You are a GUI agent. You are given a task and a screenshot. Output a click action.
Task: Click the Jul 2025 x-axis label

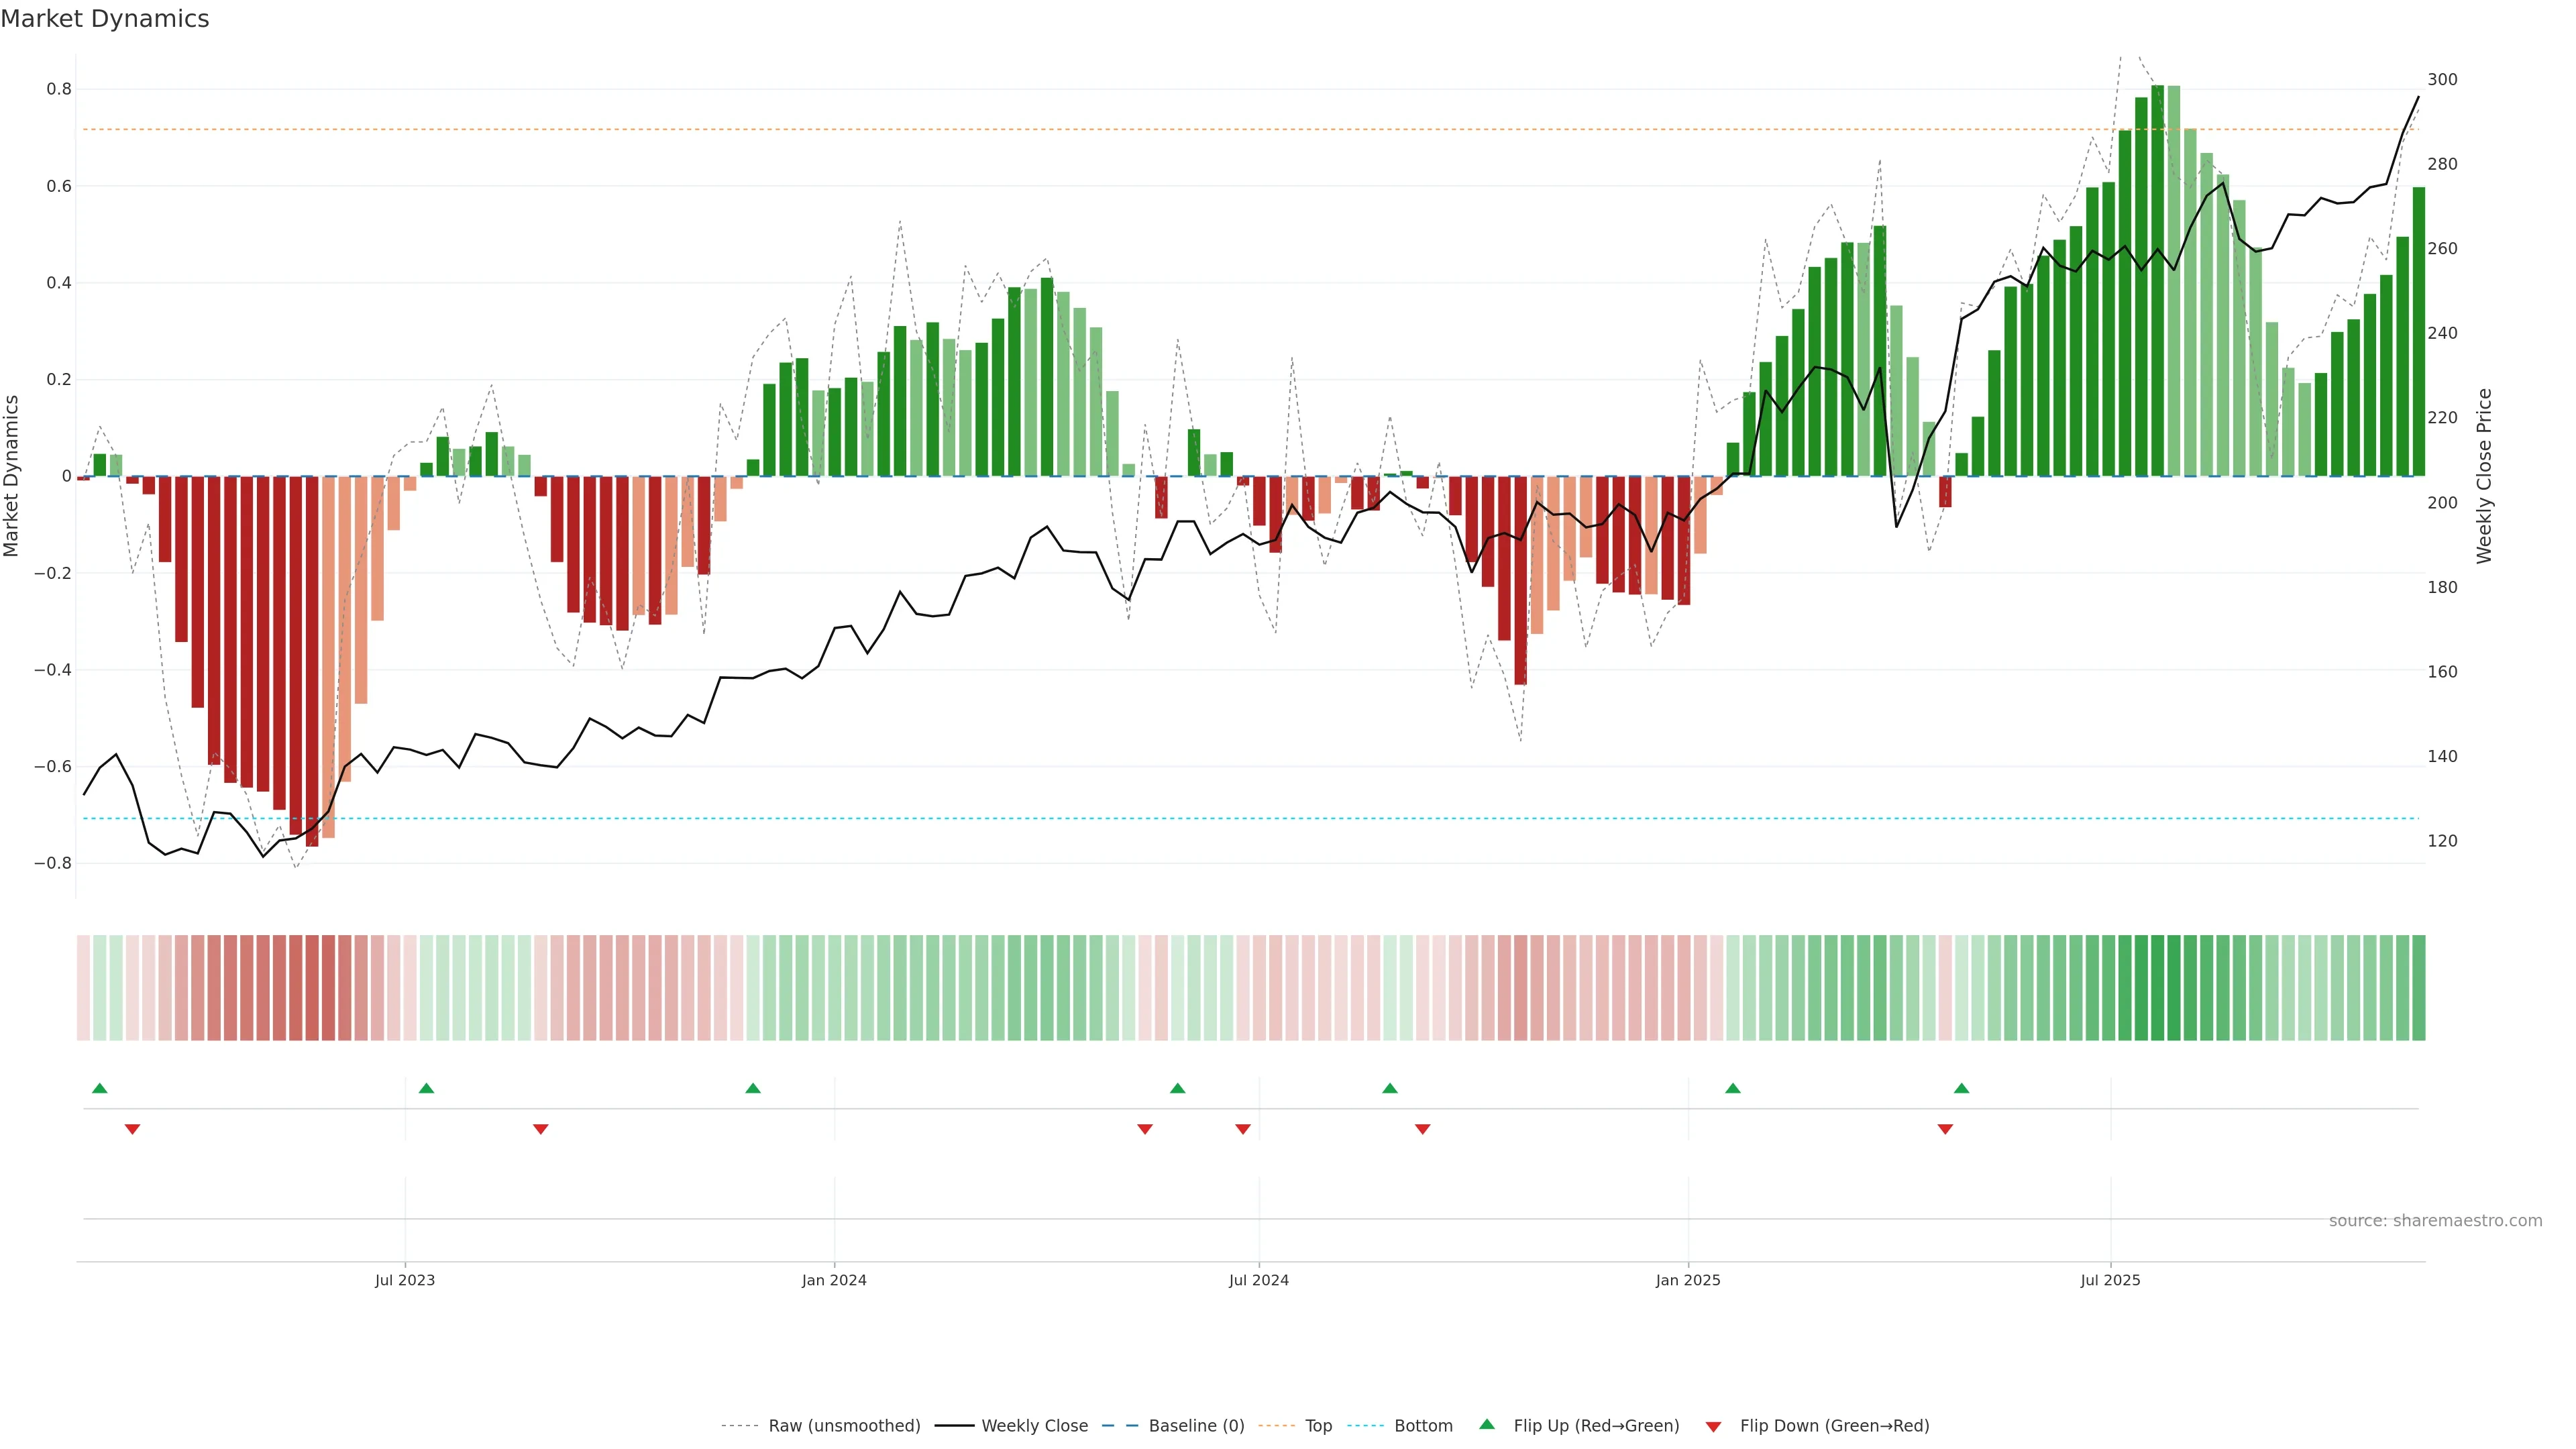[x=2110, y=1280]
